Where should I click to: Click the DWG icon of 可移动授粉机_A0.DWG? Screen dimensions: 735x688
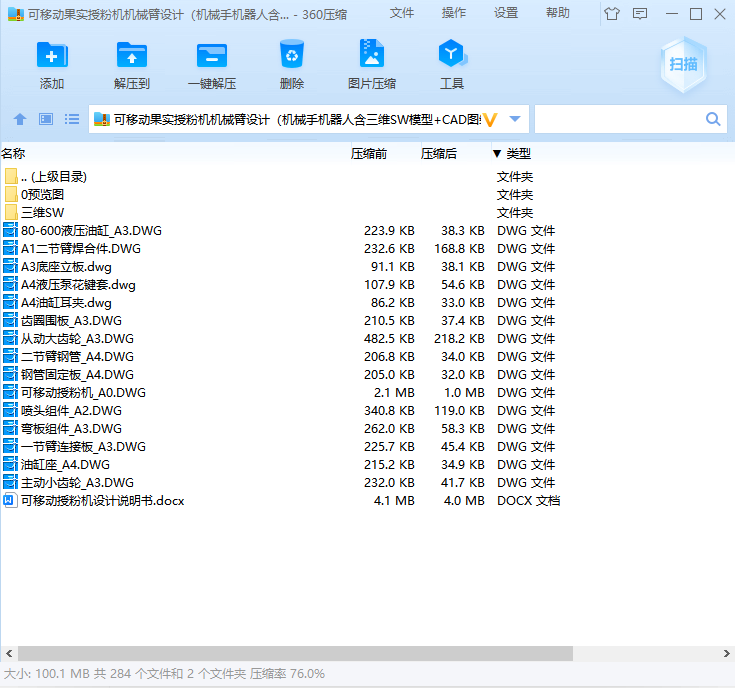10,392
